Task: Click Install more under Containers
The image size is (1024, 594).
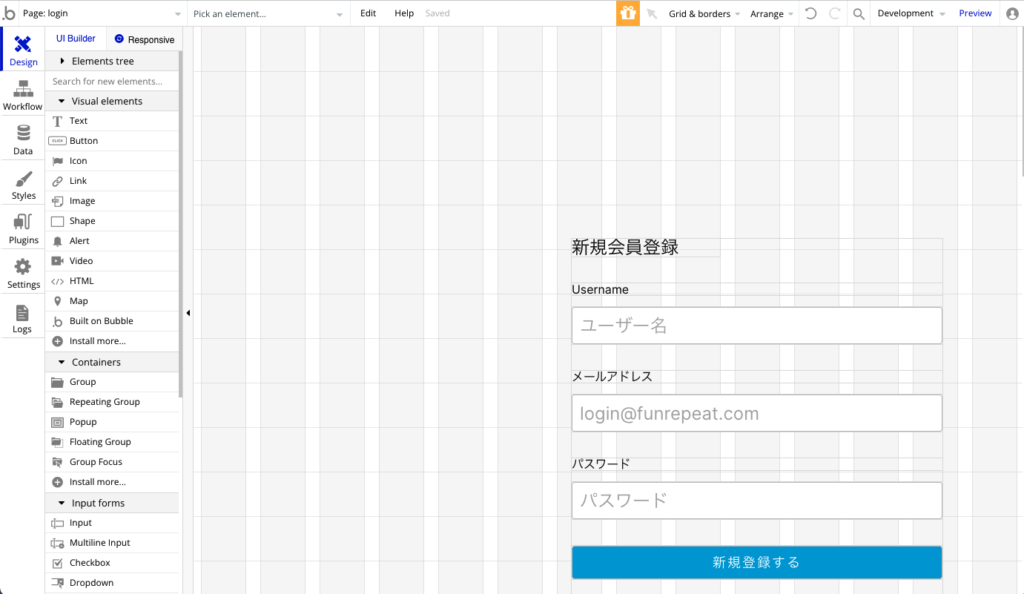Action: [x=112, y=482]
